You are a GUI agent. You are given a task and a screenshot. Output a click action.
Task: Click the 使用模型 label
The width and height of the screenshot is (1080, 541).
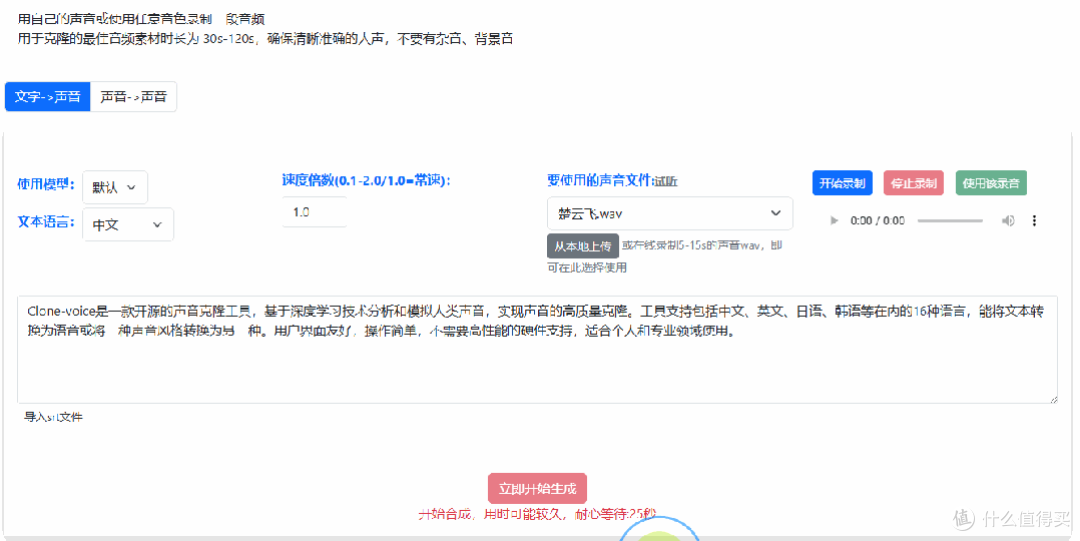point(46,185)
